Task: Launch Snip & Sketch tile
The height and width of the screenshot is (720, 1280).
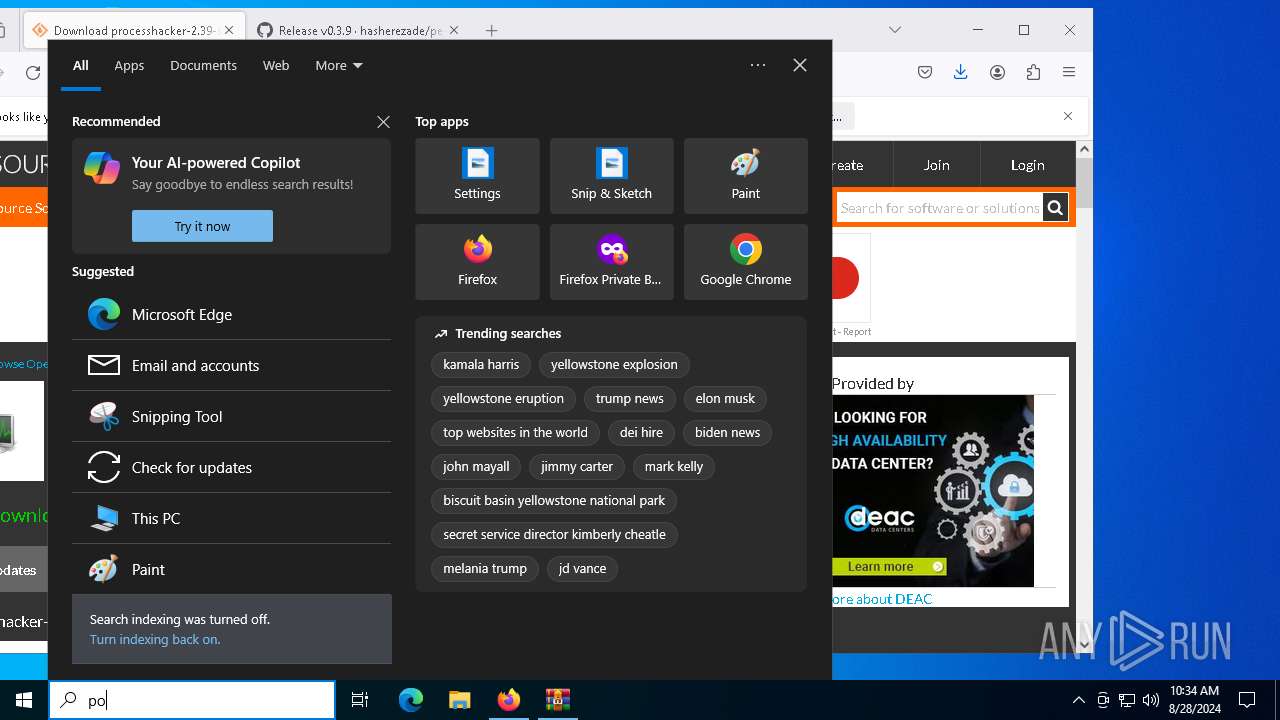Action: (611, 176)
